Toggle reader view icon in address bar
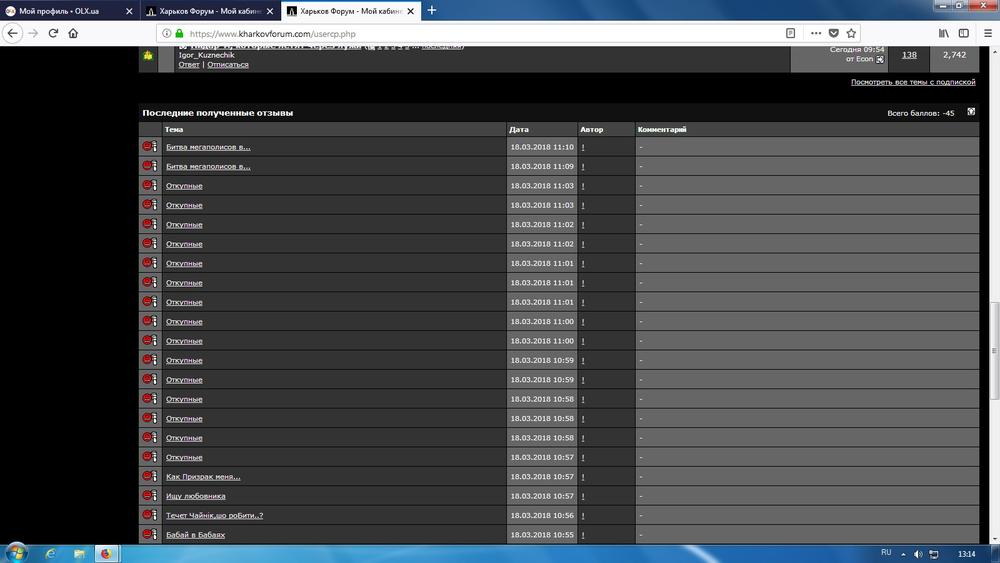 click(790, 33)
